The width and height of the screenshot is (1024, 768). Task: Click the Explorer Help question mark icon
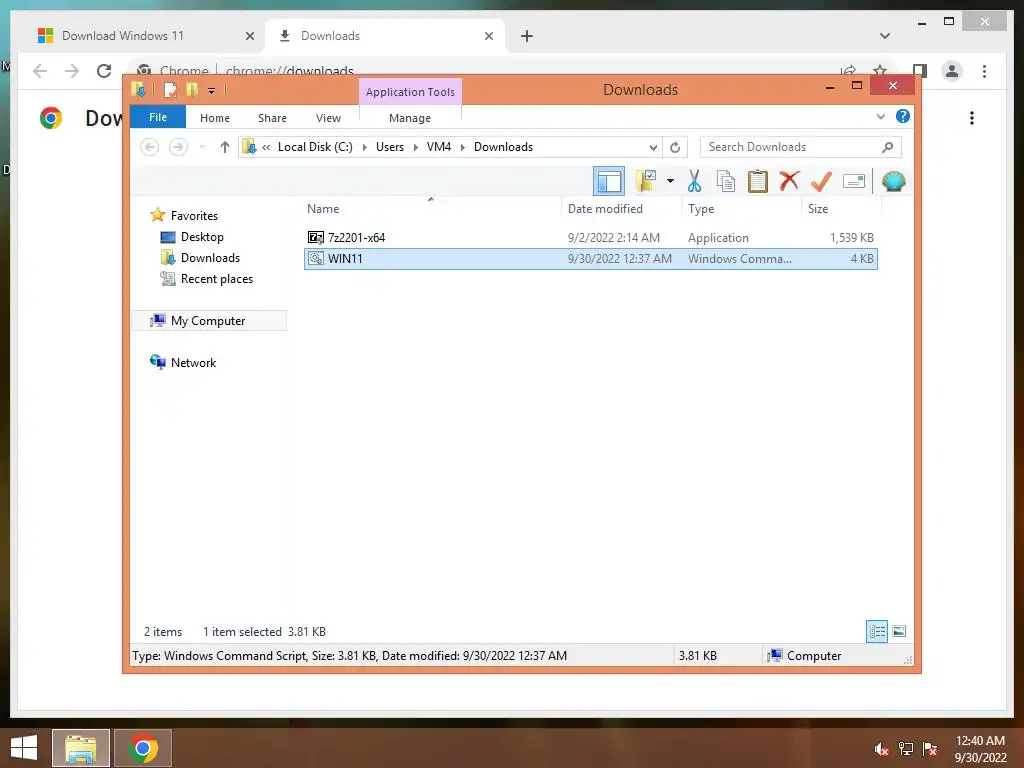tap(903, 116)
